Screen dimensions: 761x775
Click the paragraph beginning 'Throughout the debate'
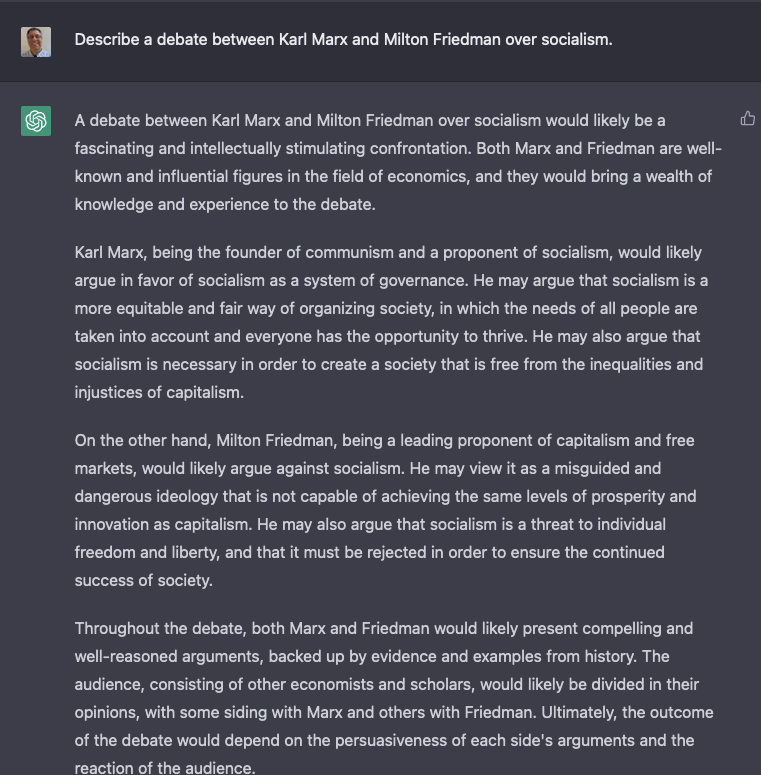coord(395,698)
